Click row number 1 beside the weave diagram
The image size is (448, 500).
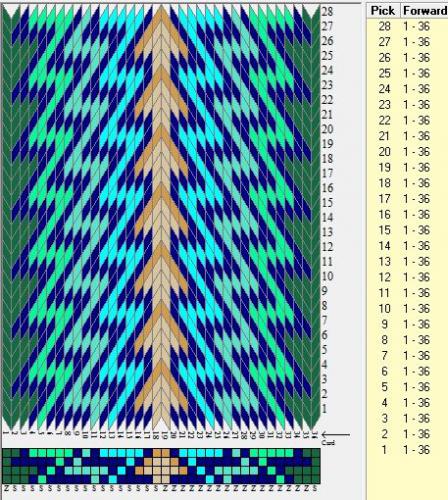pyautogui.click(x=324, y=408)
